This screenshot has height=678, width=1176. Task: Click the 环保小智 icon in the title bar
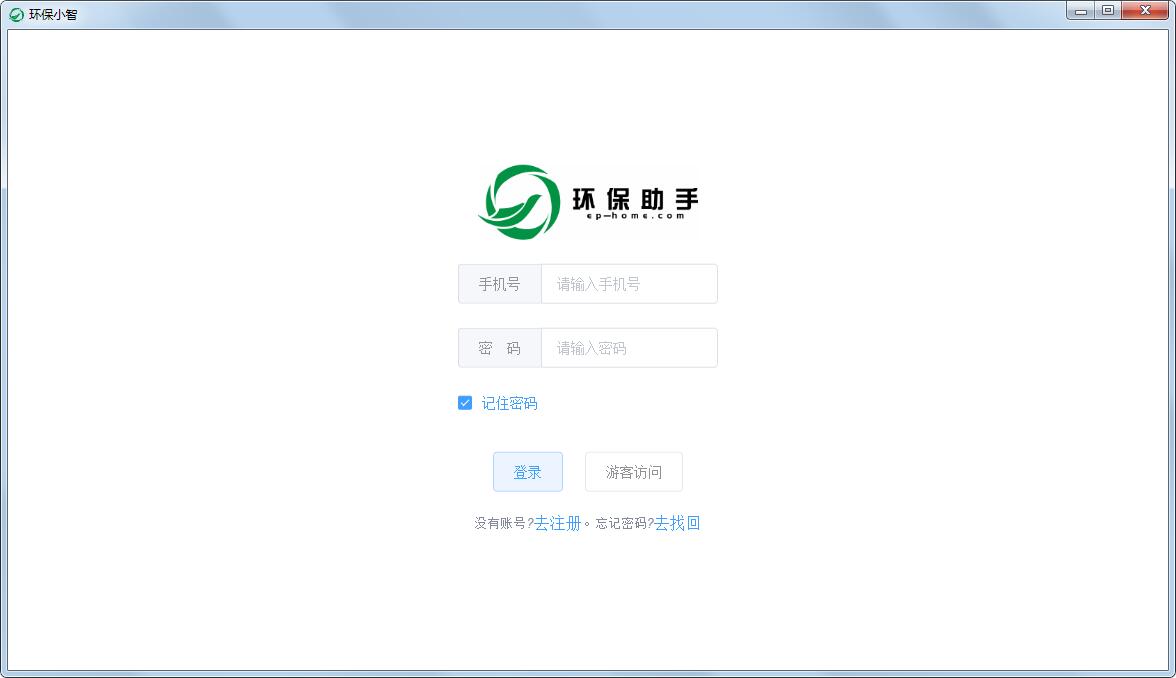point(15,13)
